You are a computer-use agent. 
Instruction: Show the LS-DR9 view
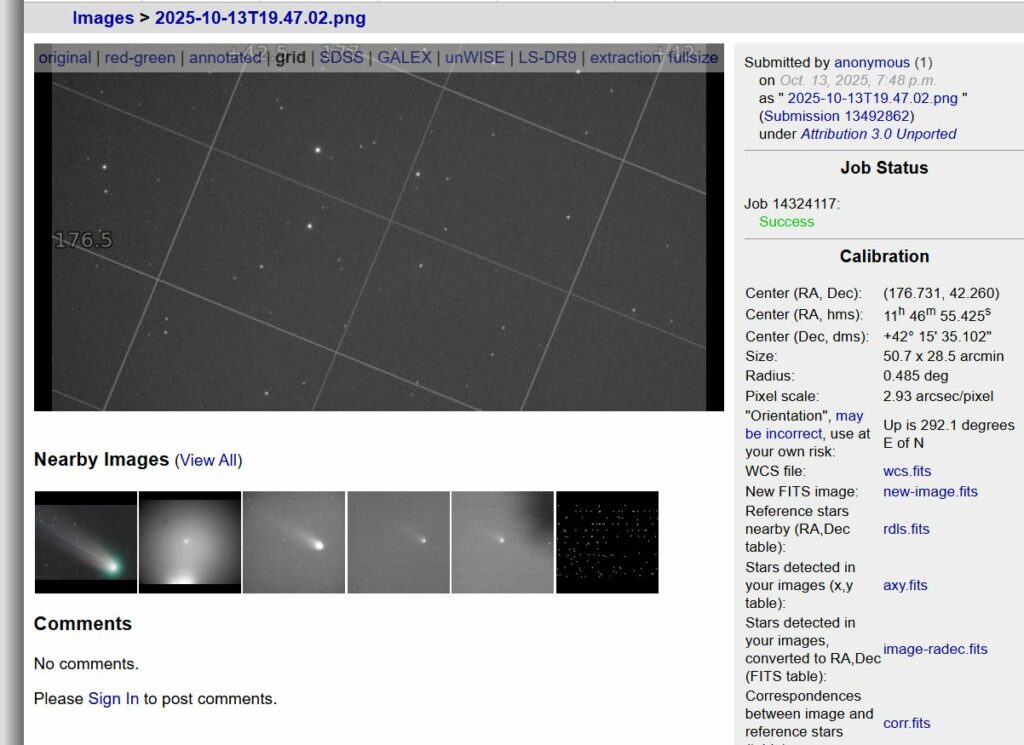click(x=547, y=58)
